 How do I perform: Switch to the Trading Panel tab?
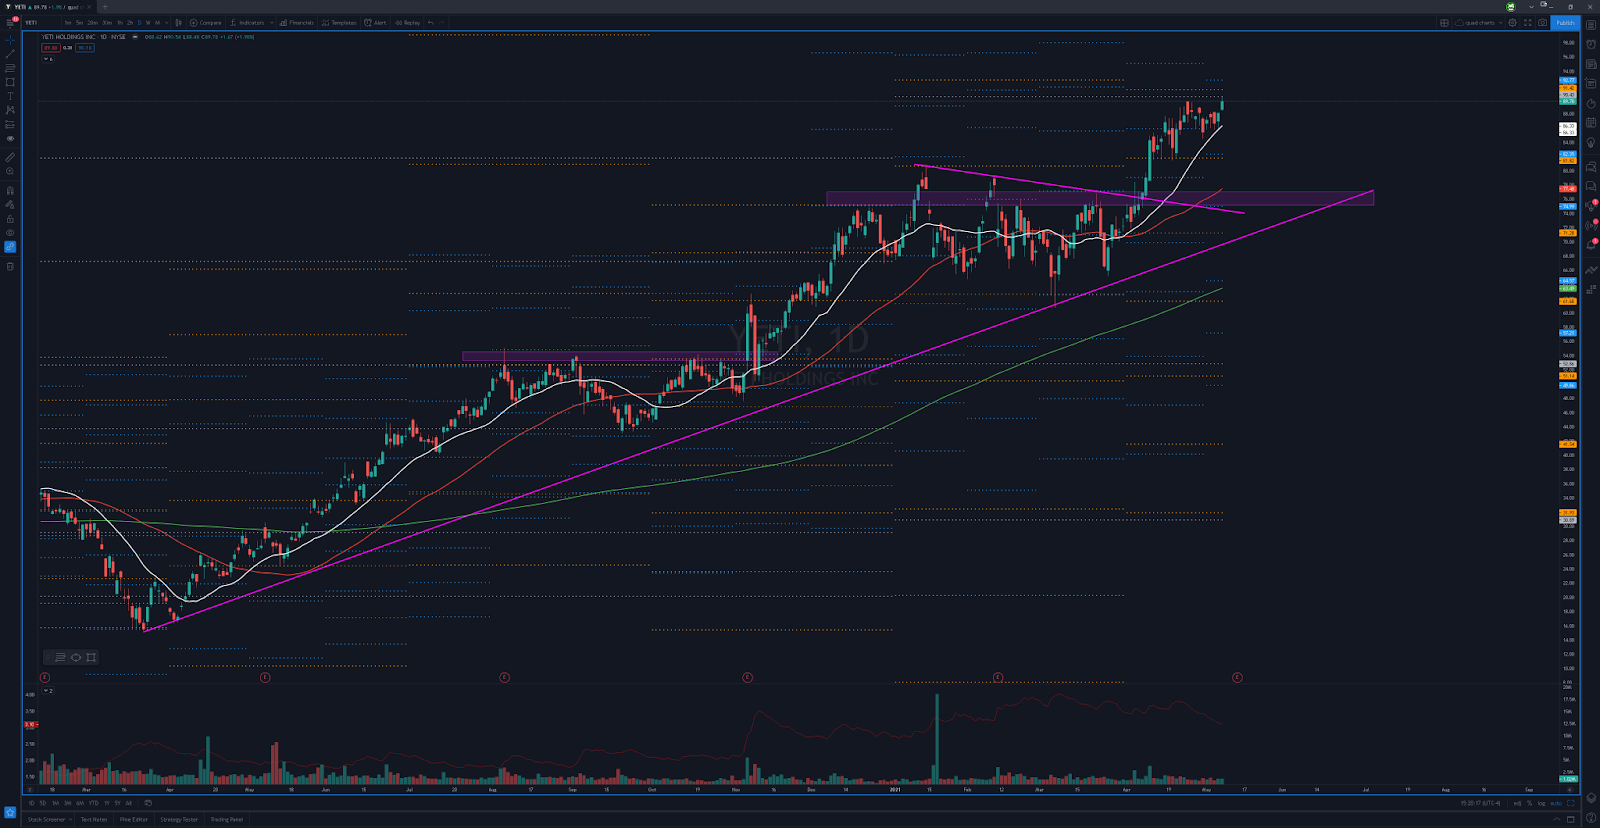click(x=226, y=820)
